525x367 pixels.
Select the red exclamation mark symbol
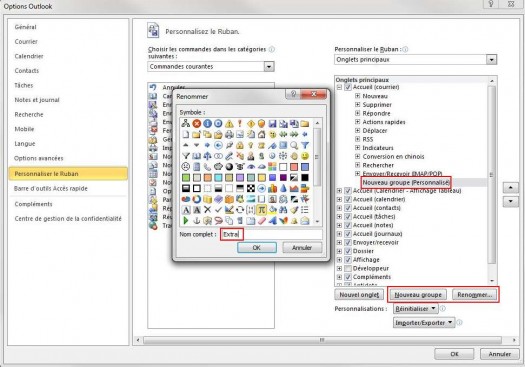click(240, 124)
